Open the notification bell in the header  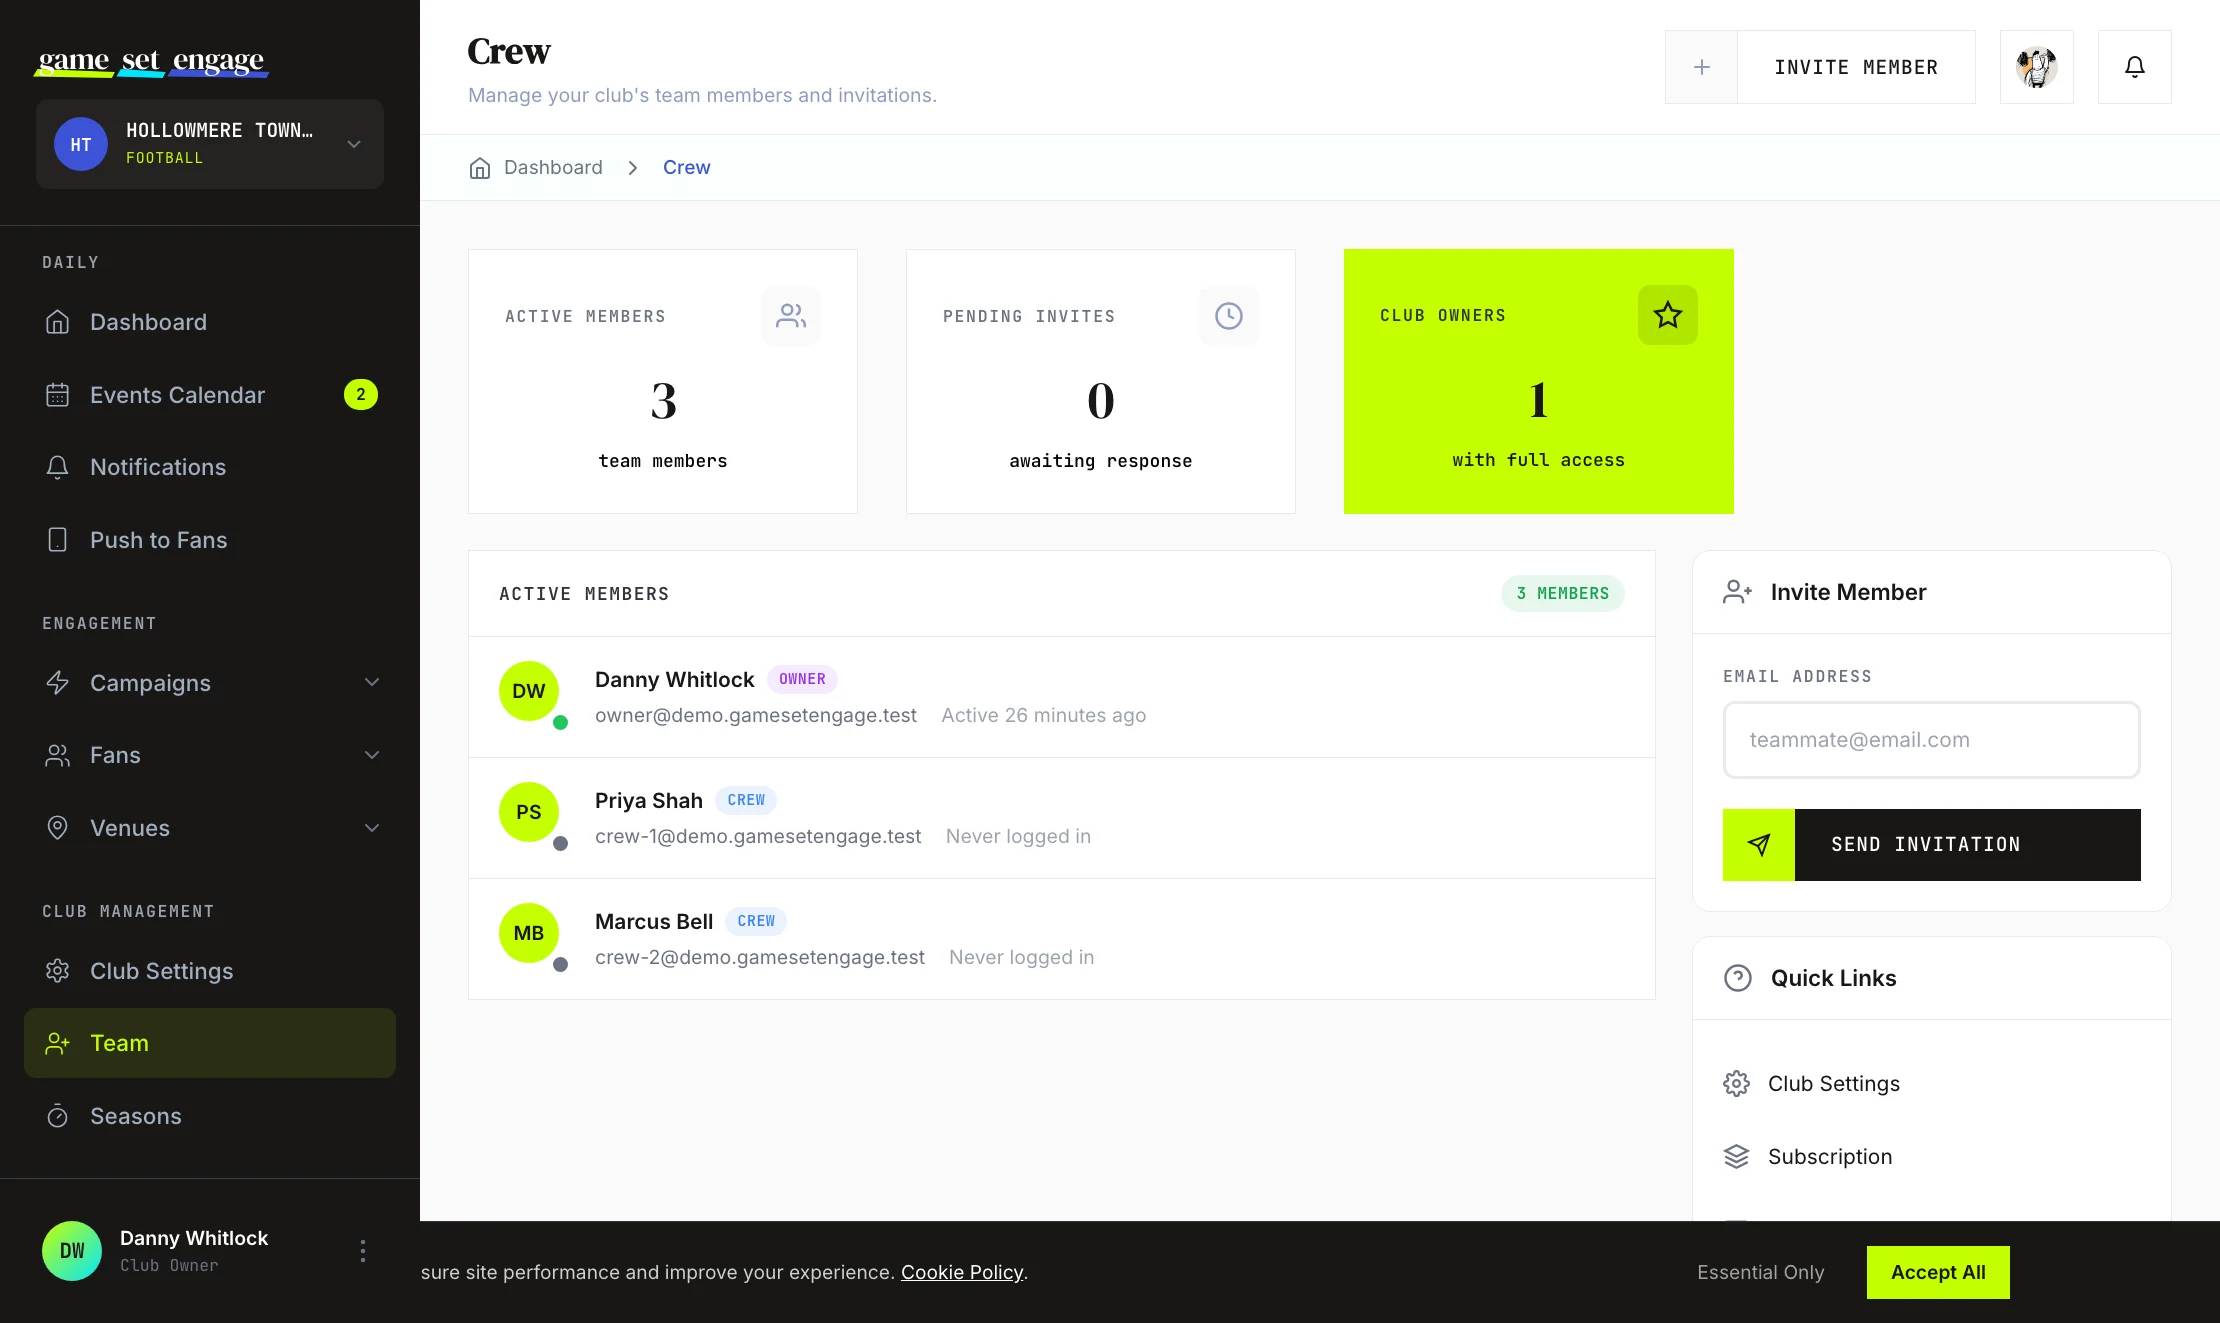2134,67
